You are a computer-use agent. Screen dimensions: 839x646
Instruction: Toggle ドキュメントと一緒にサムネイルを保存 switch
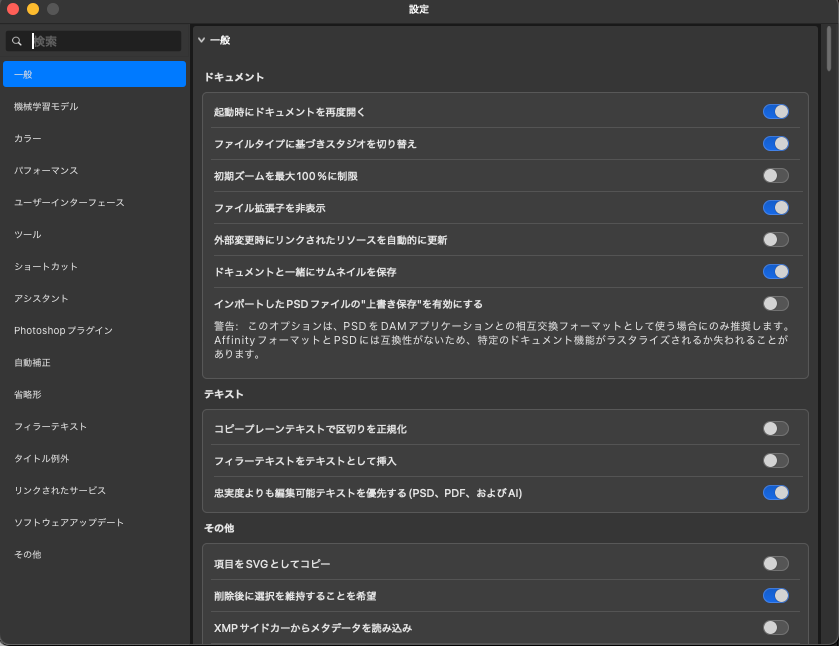tap(775, 271)
